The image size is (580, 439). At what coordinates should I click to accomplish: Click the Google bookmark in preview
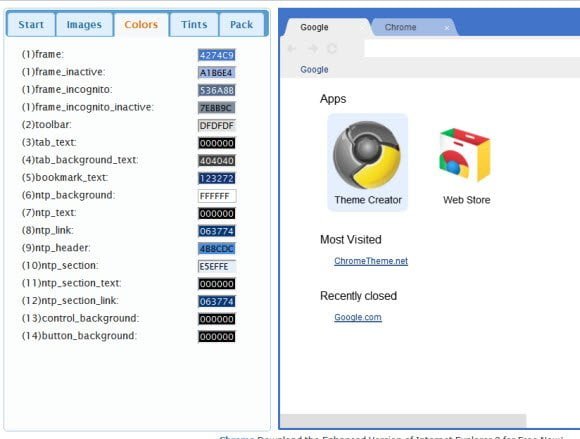[x=314, y=70]
